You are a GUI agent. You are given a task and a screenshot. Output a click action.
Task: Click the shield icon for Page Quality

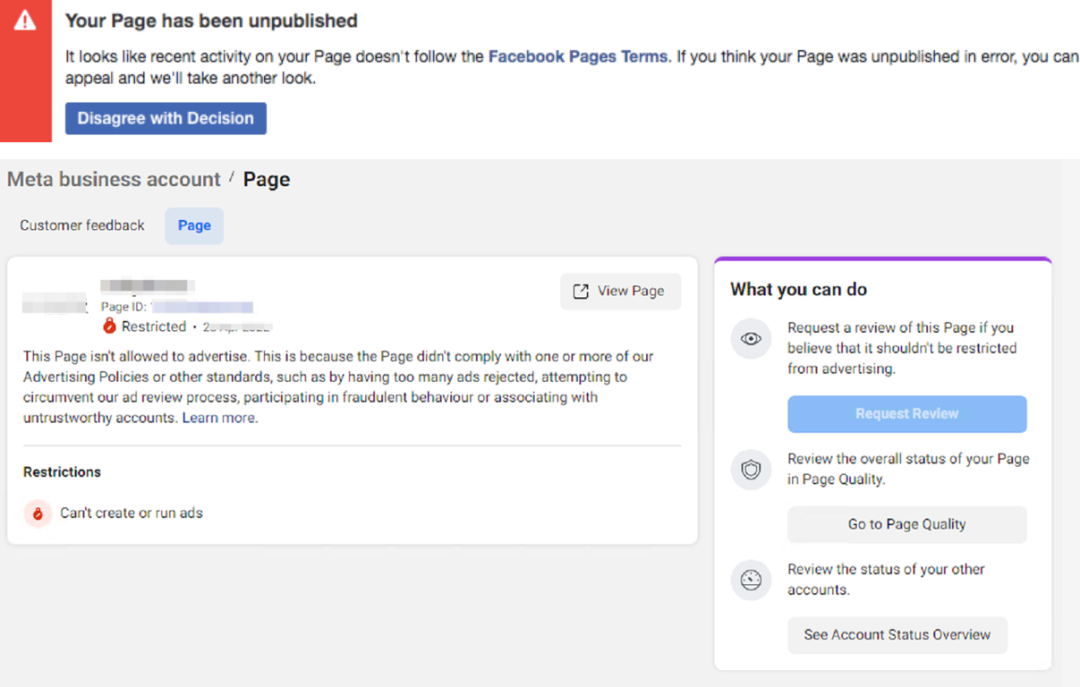coord(751,469)
